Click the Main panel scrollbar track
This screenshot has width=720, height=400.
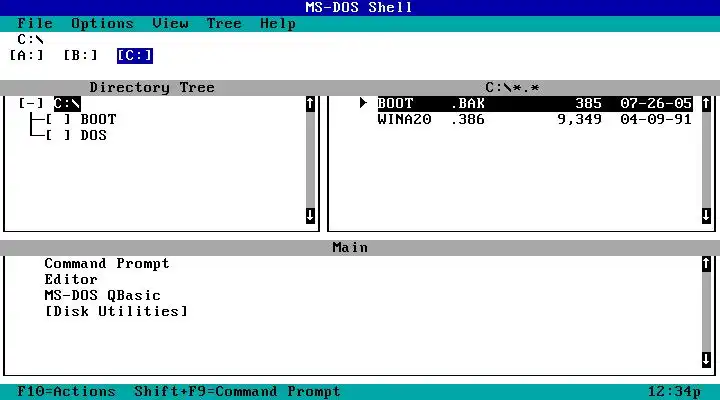[x=706, y=312]
